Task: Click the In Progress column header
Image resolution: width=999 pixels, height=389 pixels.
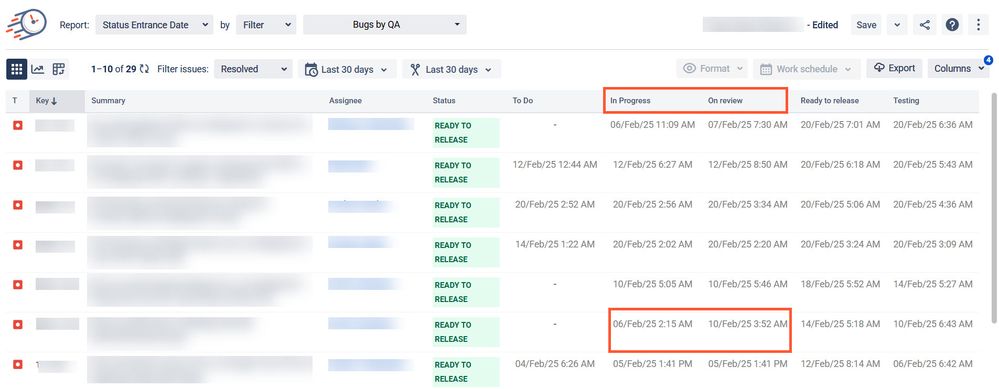Action: pos(630,101)
